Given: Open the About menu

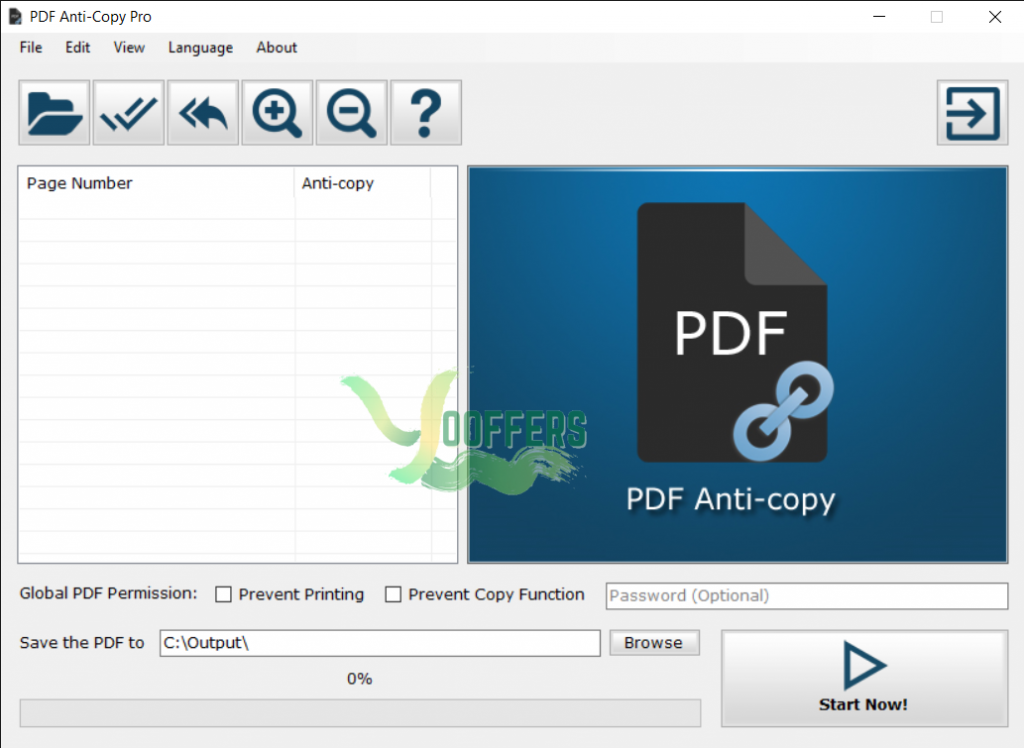Looking at the screenshot, I should click(277, 48).
